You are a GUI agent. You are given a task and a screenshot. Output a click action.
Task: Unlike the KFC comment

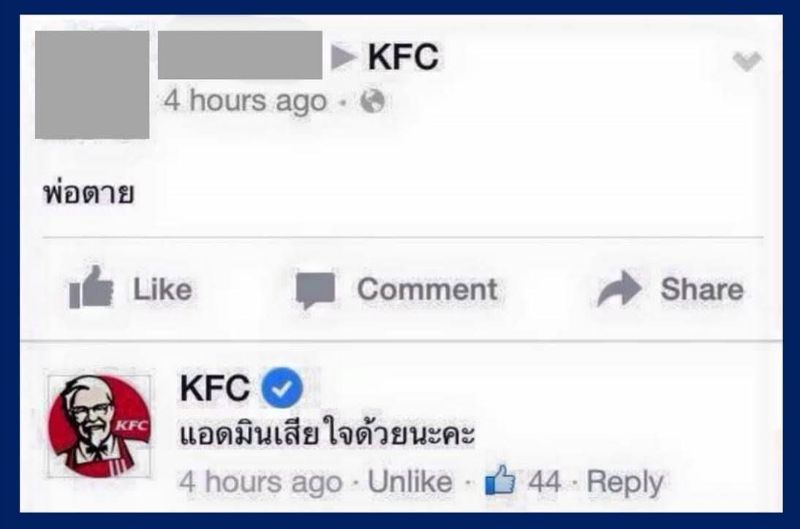(x=410, y=482)
